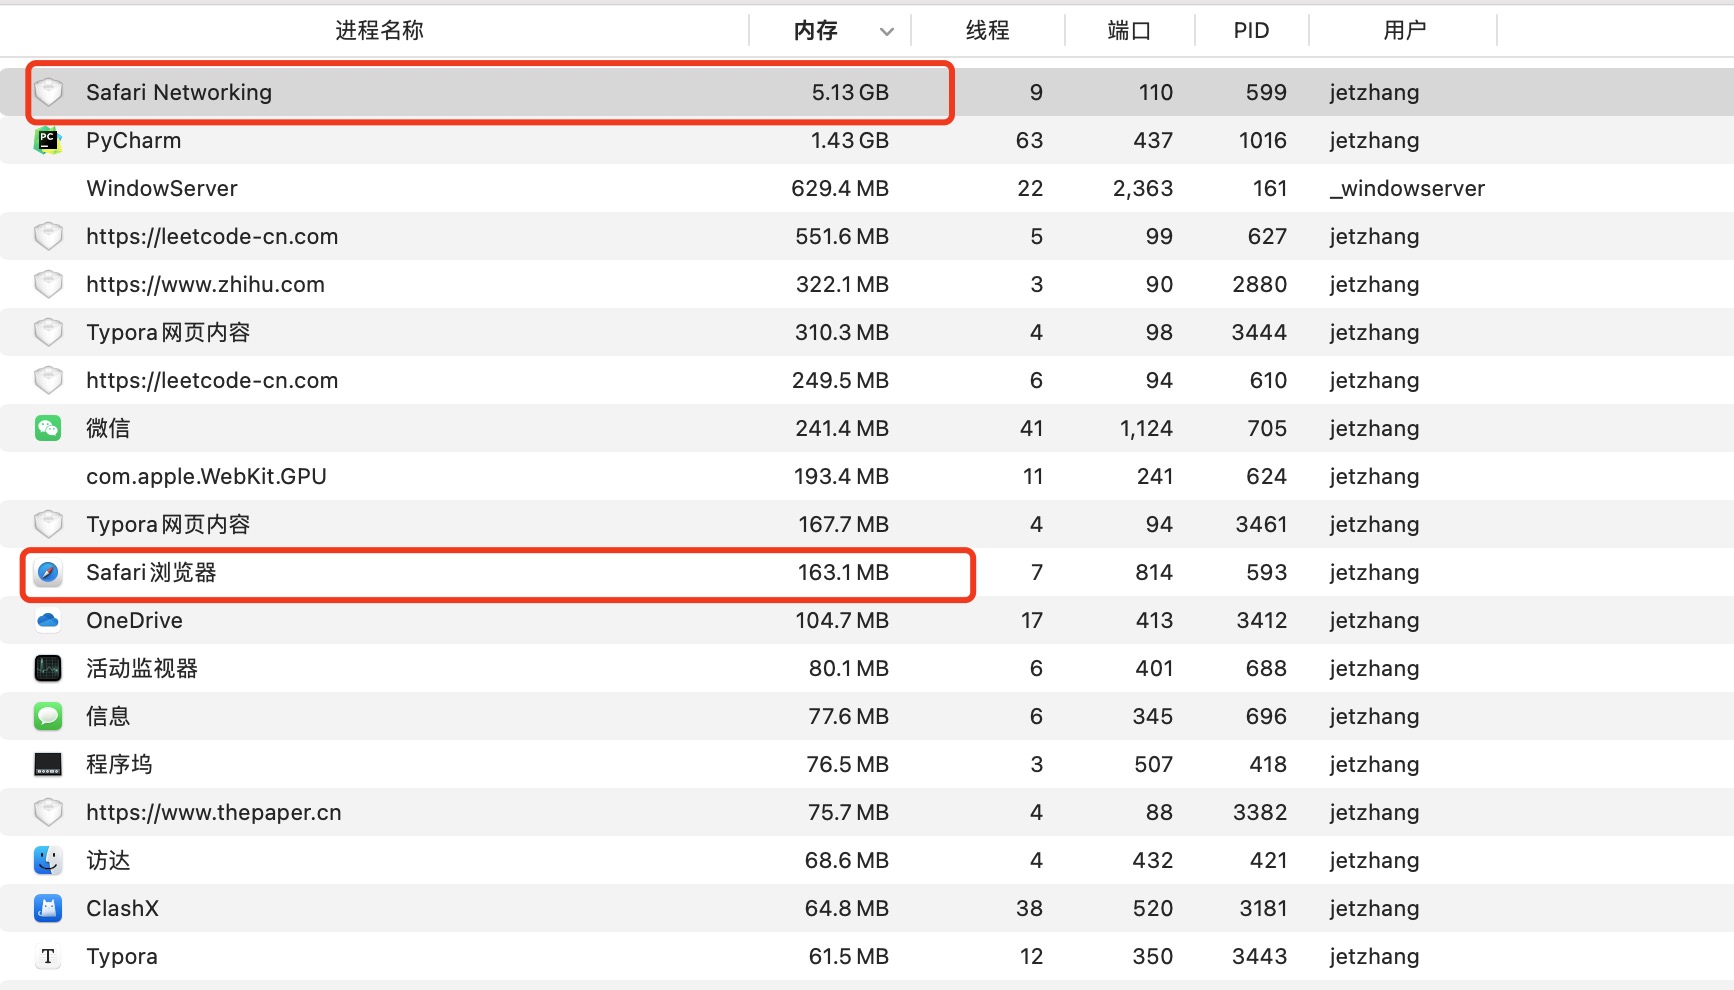Click the zhihu.com process shield icon

pos(48,284)
